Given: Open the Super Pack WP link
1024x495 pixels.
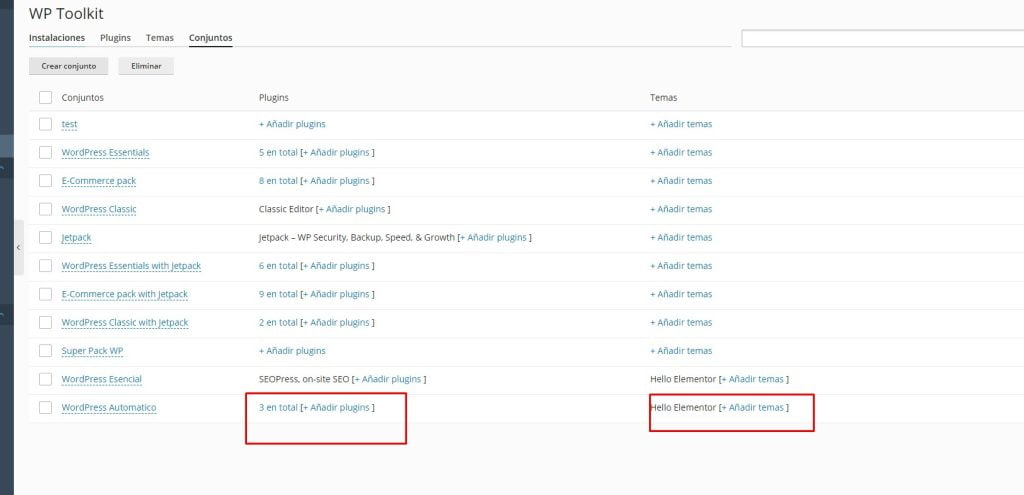Looking at the screenshot, I should point(92,351).
